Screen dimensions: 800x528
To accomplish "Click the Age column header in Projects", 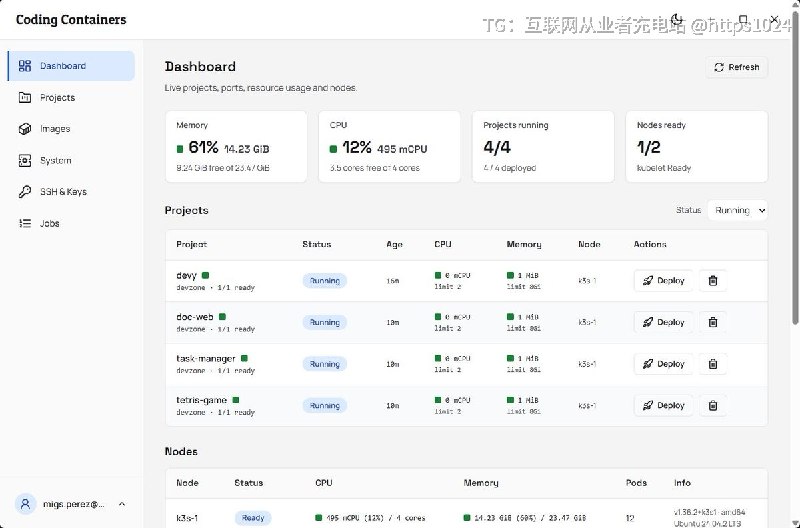I will [394, 244].
